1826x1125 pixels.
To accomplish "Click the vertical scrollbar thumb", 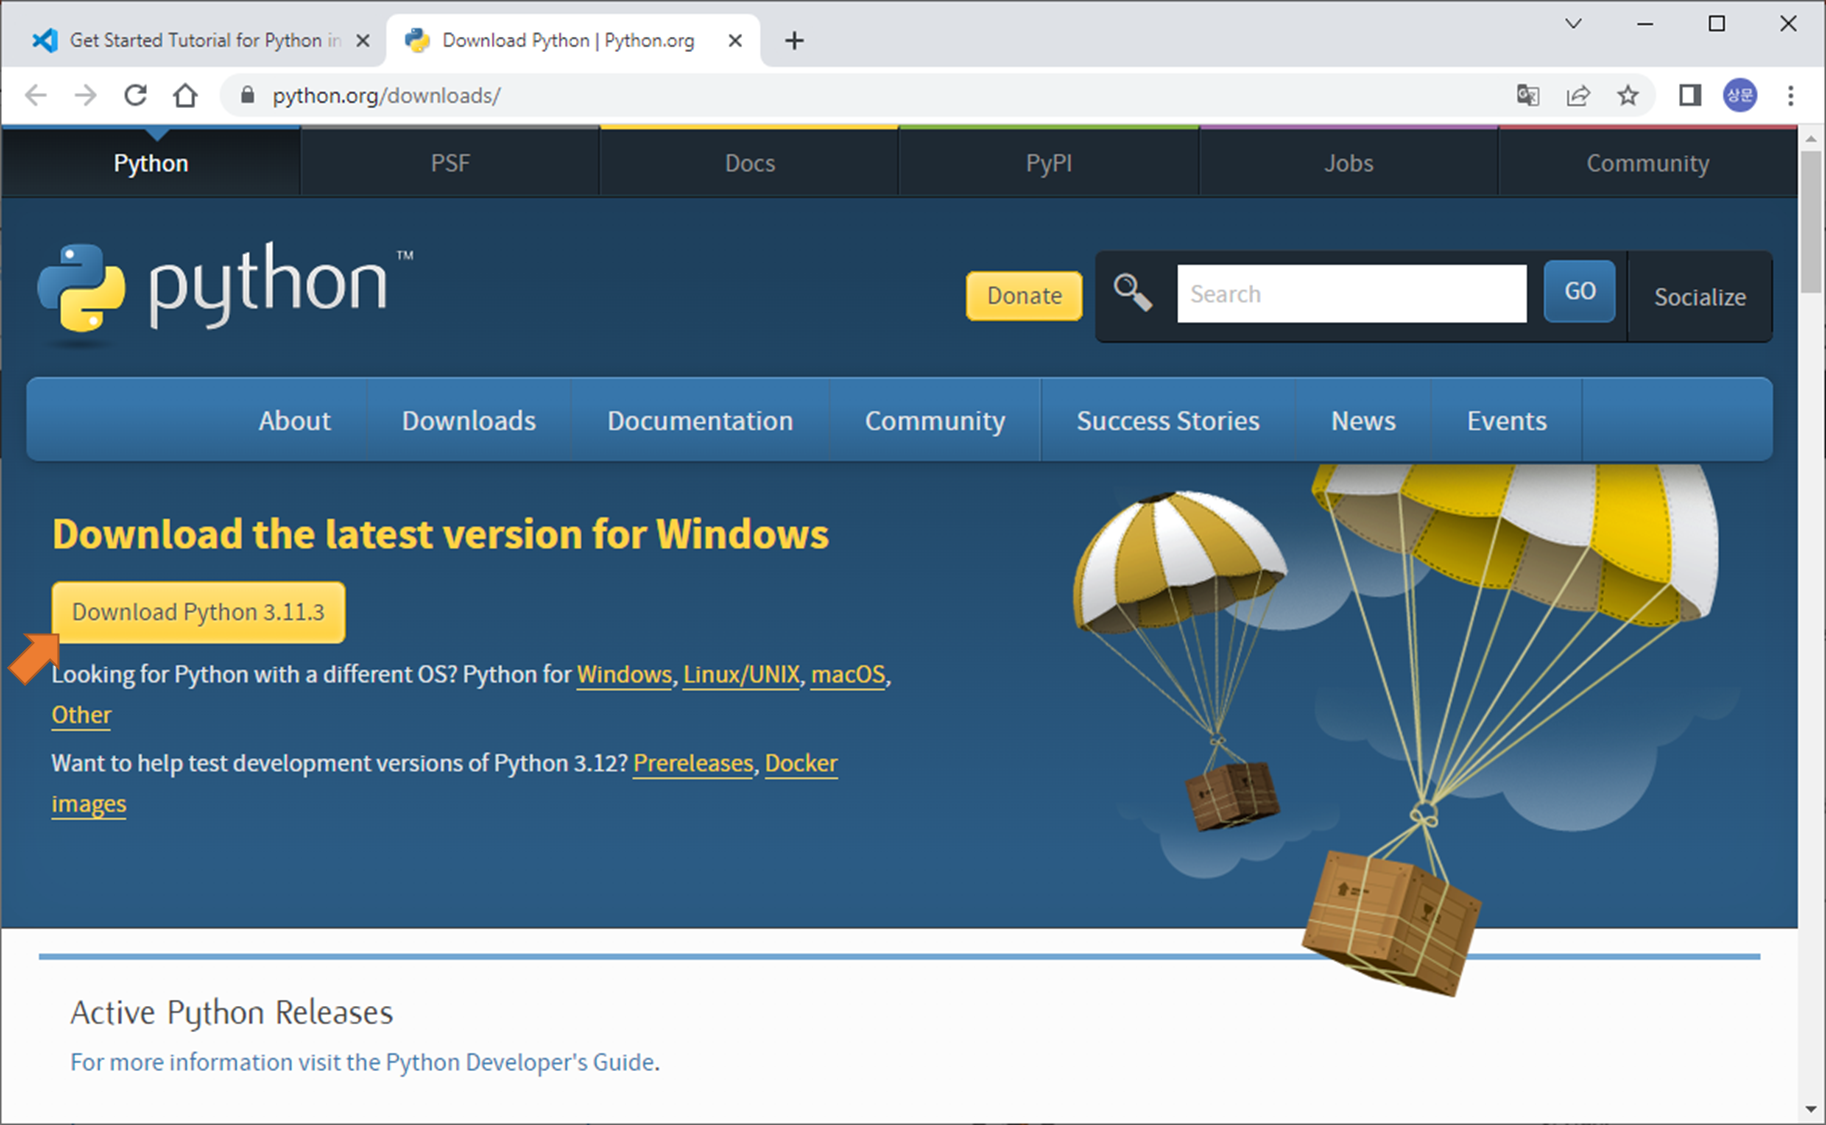I will pyautogui.click(x=1811, y=222).
